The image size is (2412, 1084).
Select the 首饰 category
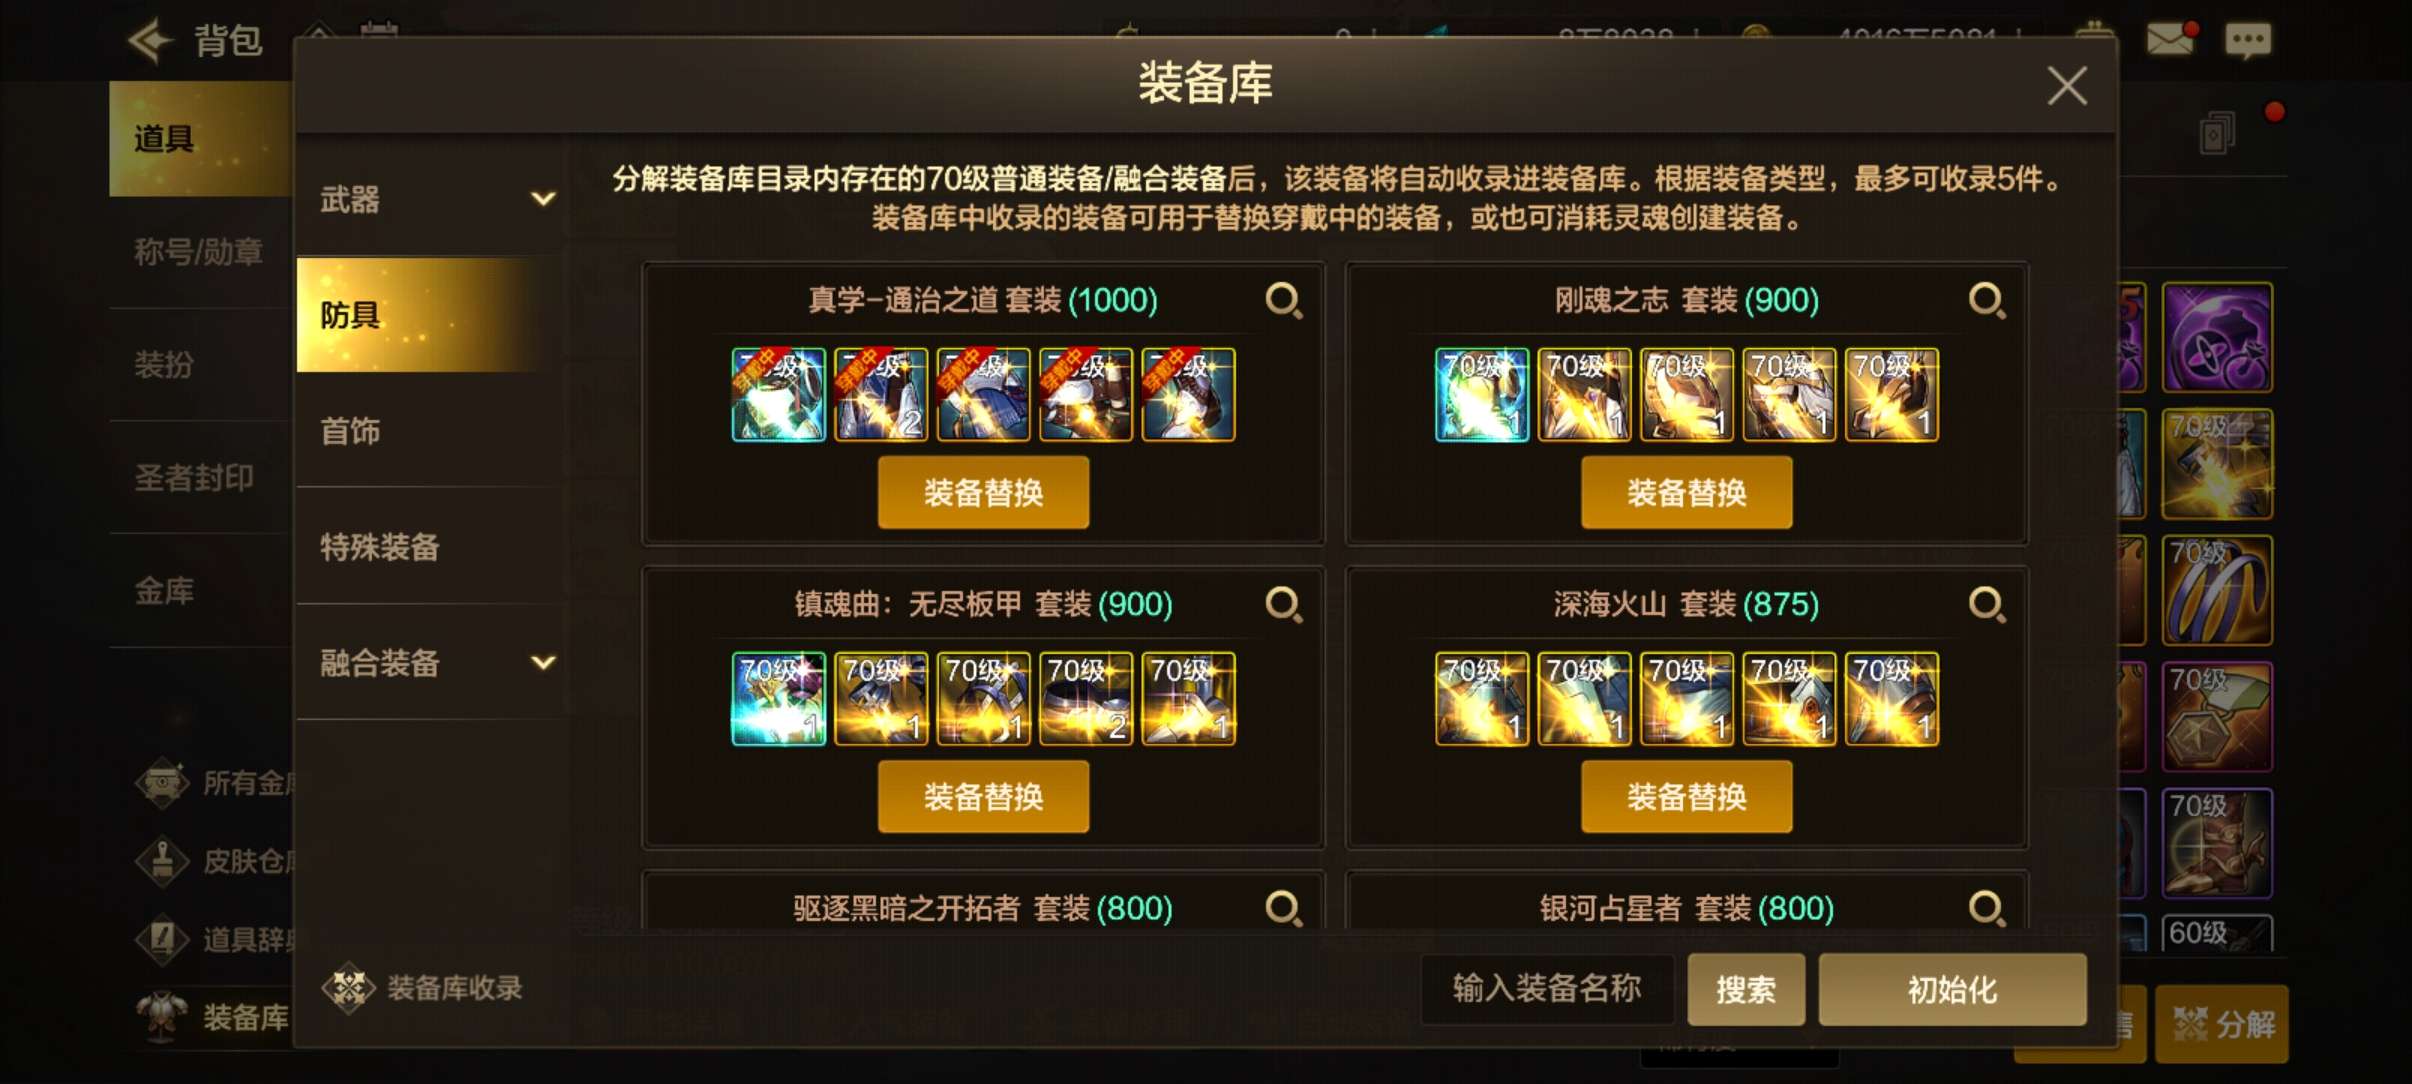pyautogui.click(x=431, y=430)
